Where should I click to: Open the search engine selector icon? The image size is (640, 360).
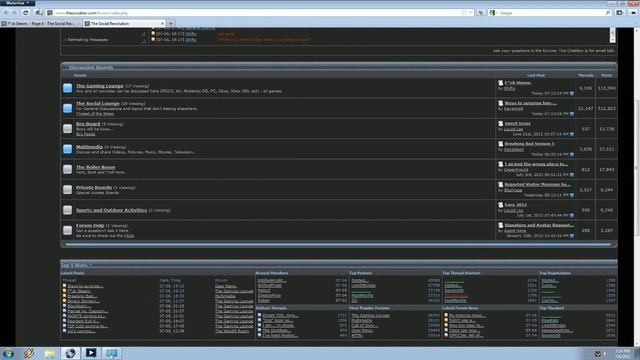click(493, 13)
